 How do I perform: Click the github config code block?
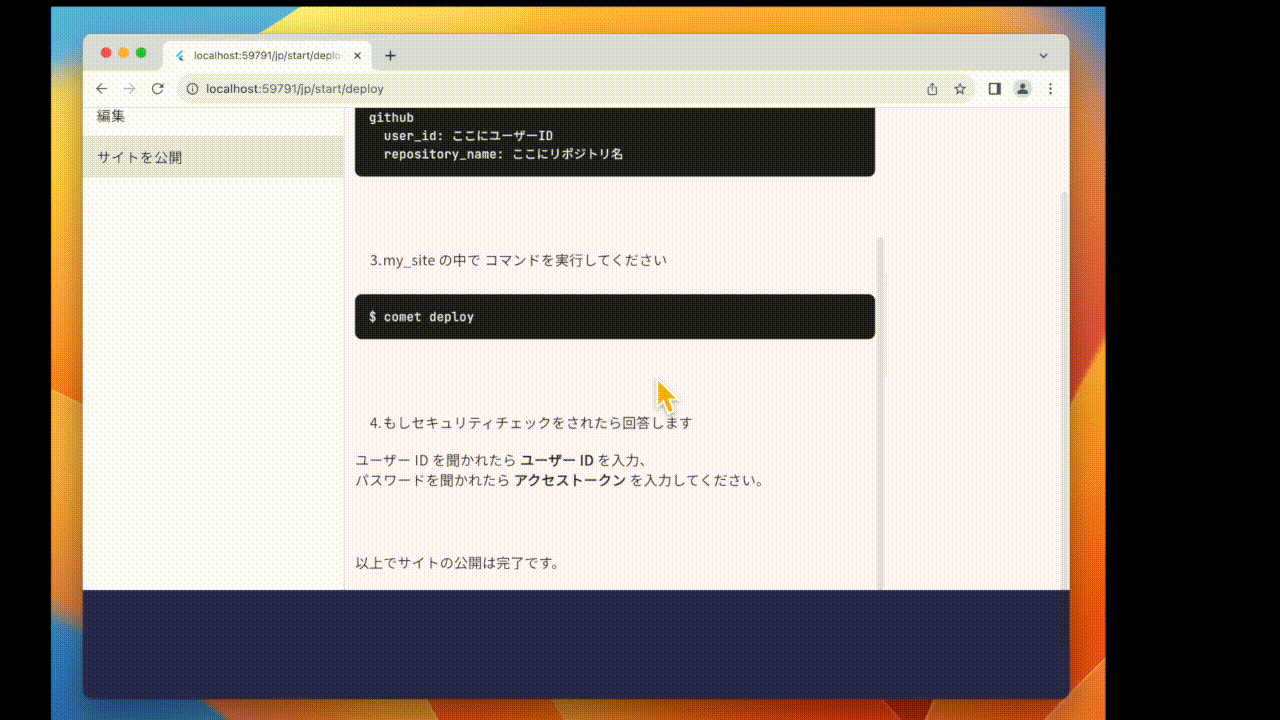pos(614,140)
